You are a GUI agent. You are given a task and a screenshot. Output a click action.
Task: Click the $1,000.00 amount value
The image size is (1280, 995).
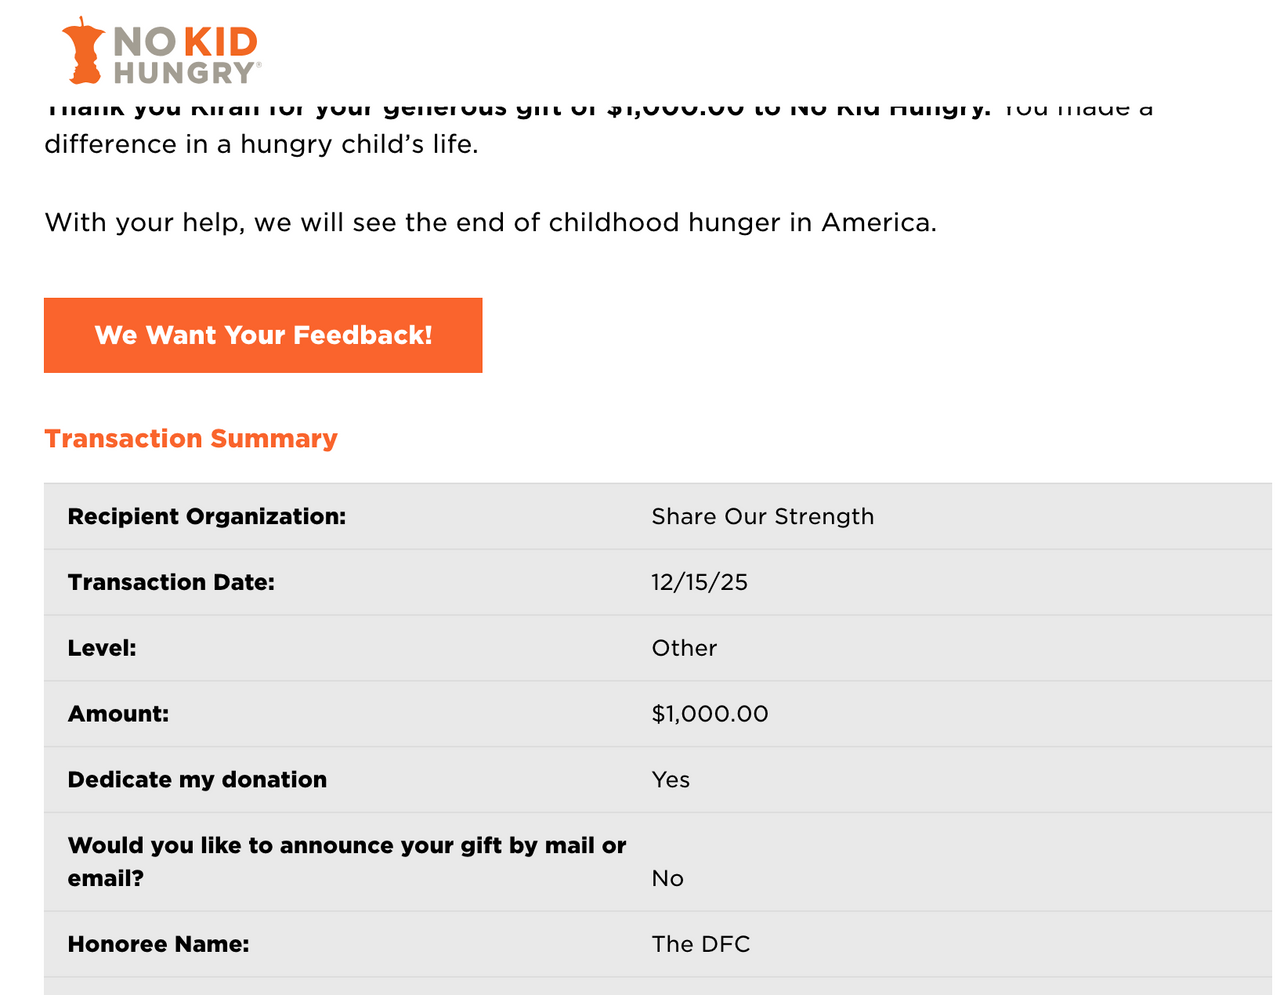click(x=710, y=714)
